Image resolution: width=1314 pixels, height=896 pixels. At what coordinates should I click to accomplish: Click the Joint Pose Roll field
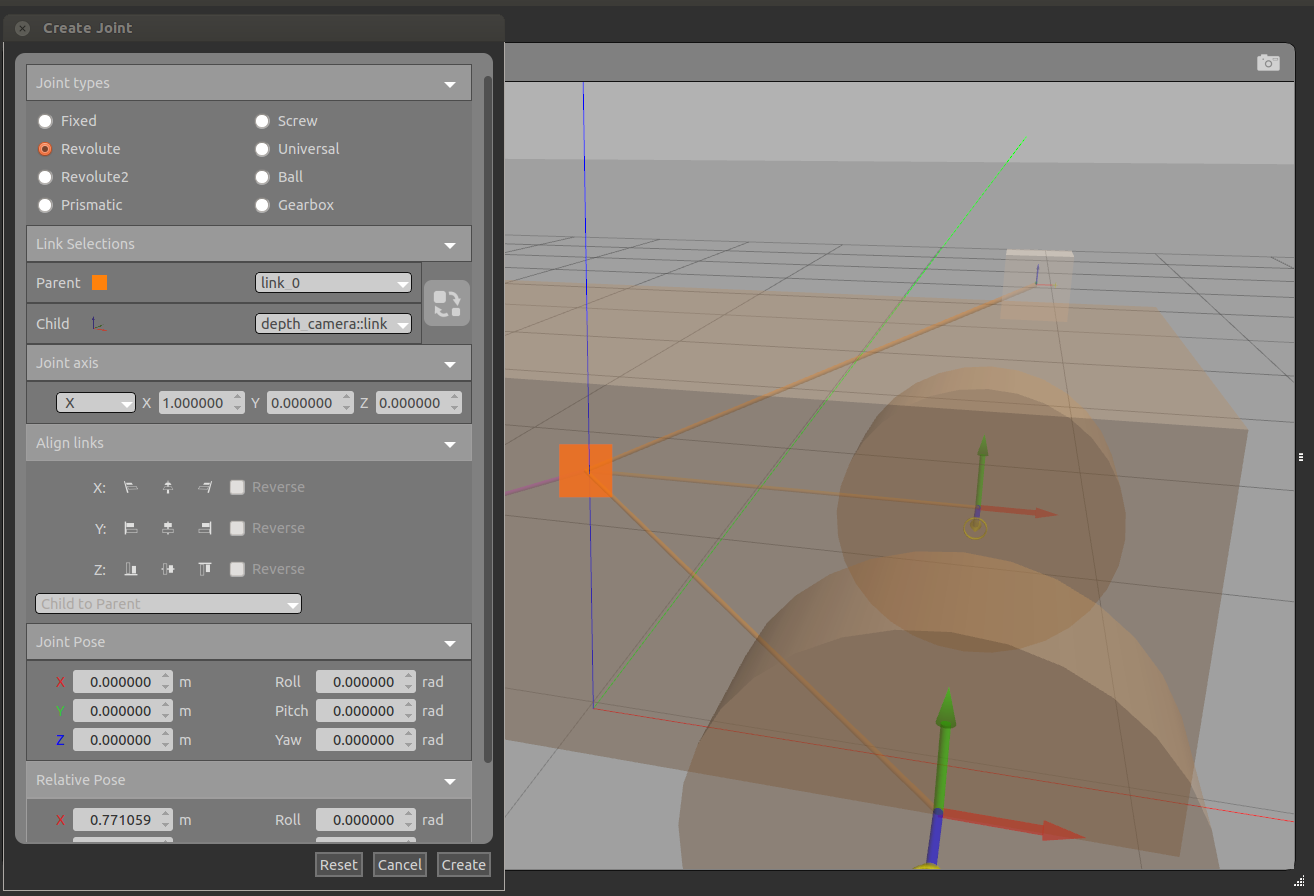click(x=365, y=682)
